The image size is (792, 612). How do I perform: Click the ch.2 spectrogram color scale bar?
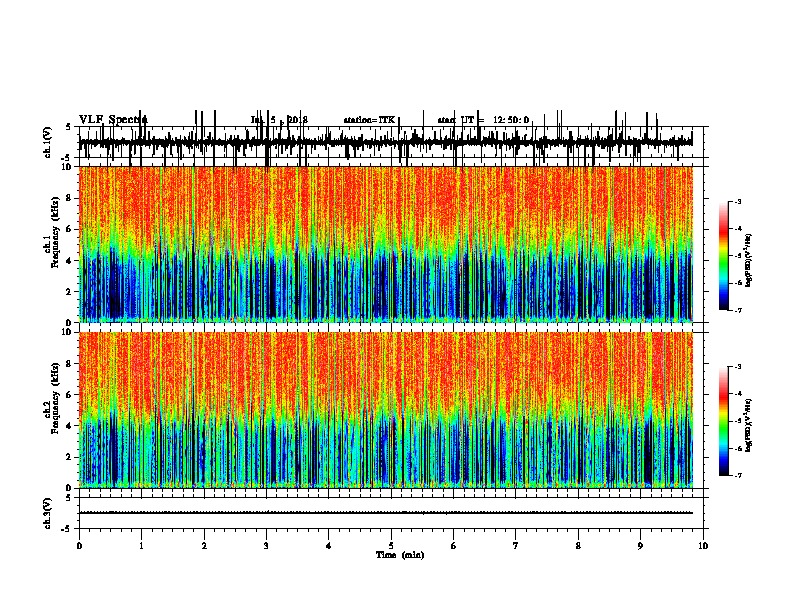724,421
